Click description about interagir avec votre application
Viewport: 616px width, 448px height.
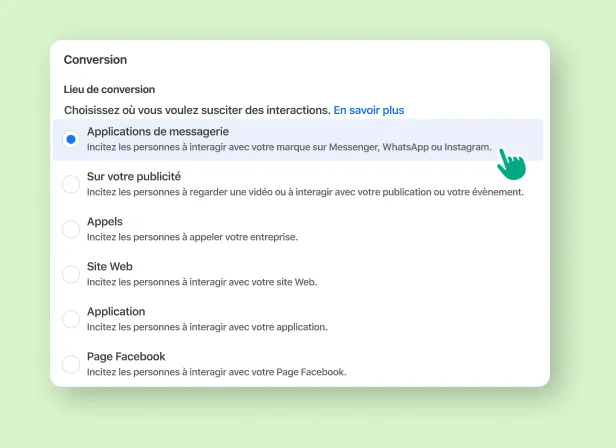(x=207, y=327)
